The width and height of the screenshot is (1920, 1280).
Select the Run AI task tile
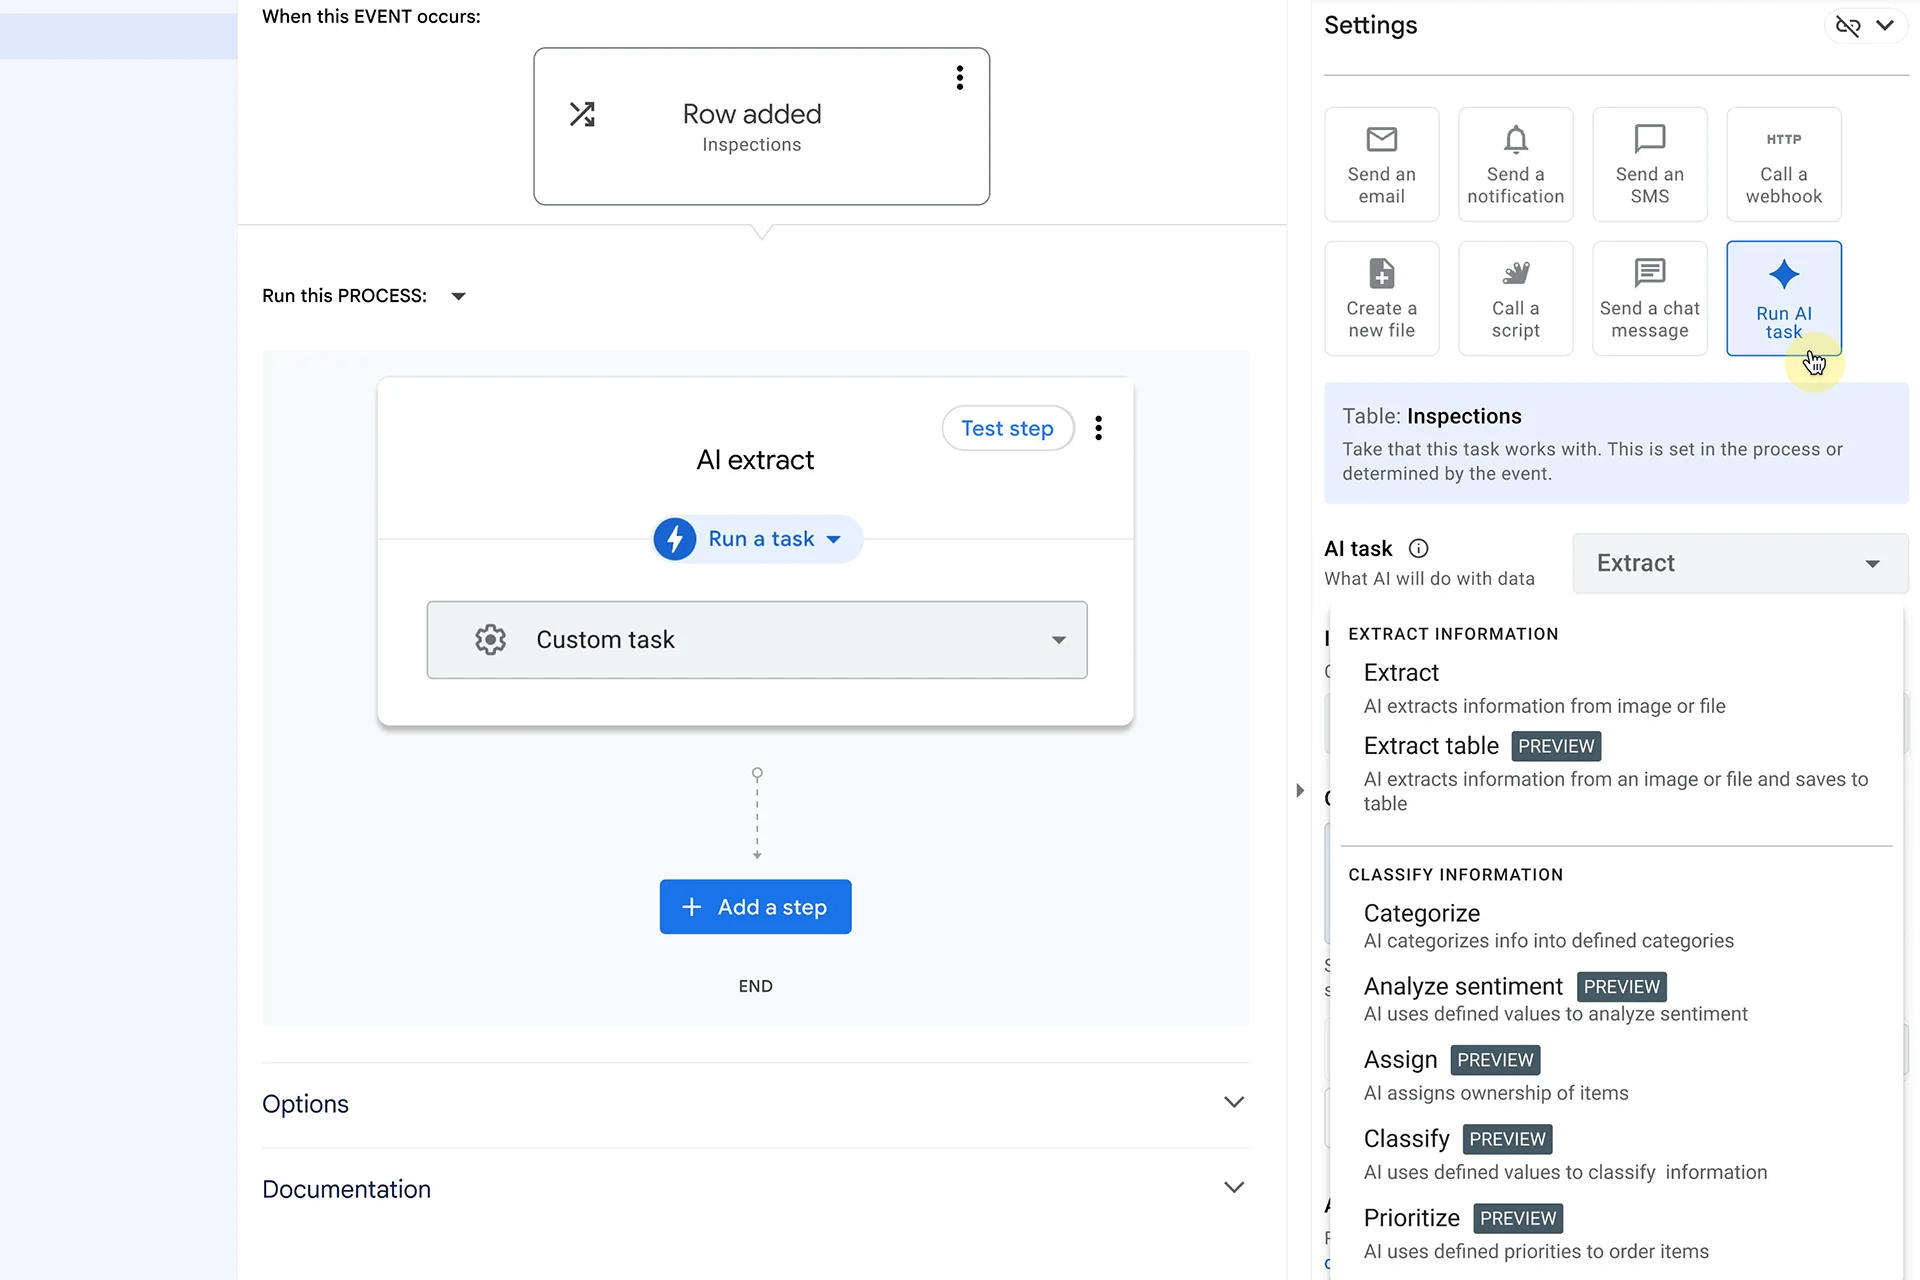pos(1783,298)
